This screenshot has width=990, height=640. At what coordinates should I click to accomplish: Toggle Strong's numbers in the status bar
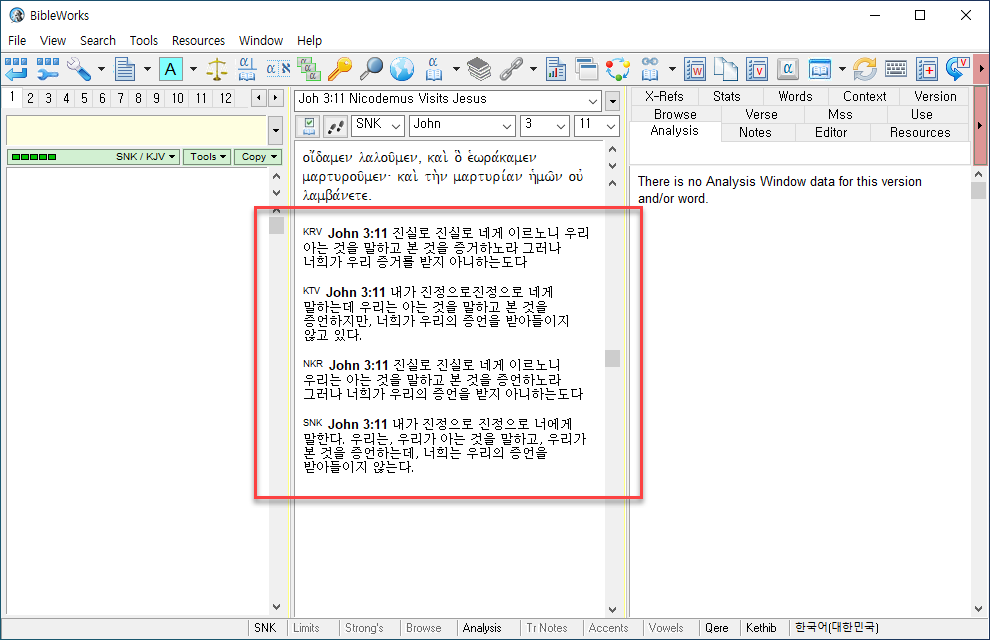366,627
